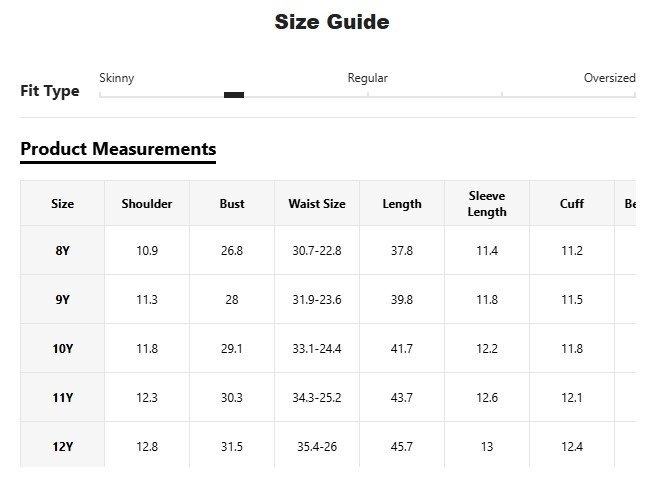Click the Fit Type label
Image resolution: width=666 pixels, height=485 pixels.
pos(50,91)
